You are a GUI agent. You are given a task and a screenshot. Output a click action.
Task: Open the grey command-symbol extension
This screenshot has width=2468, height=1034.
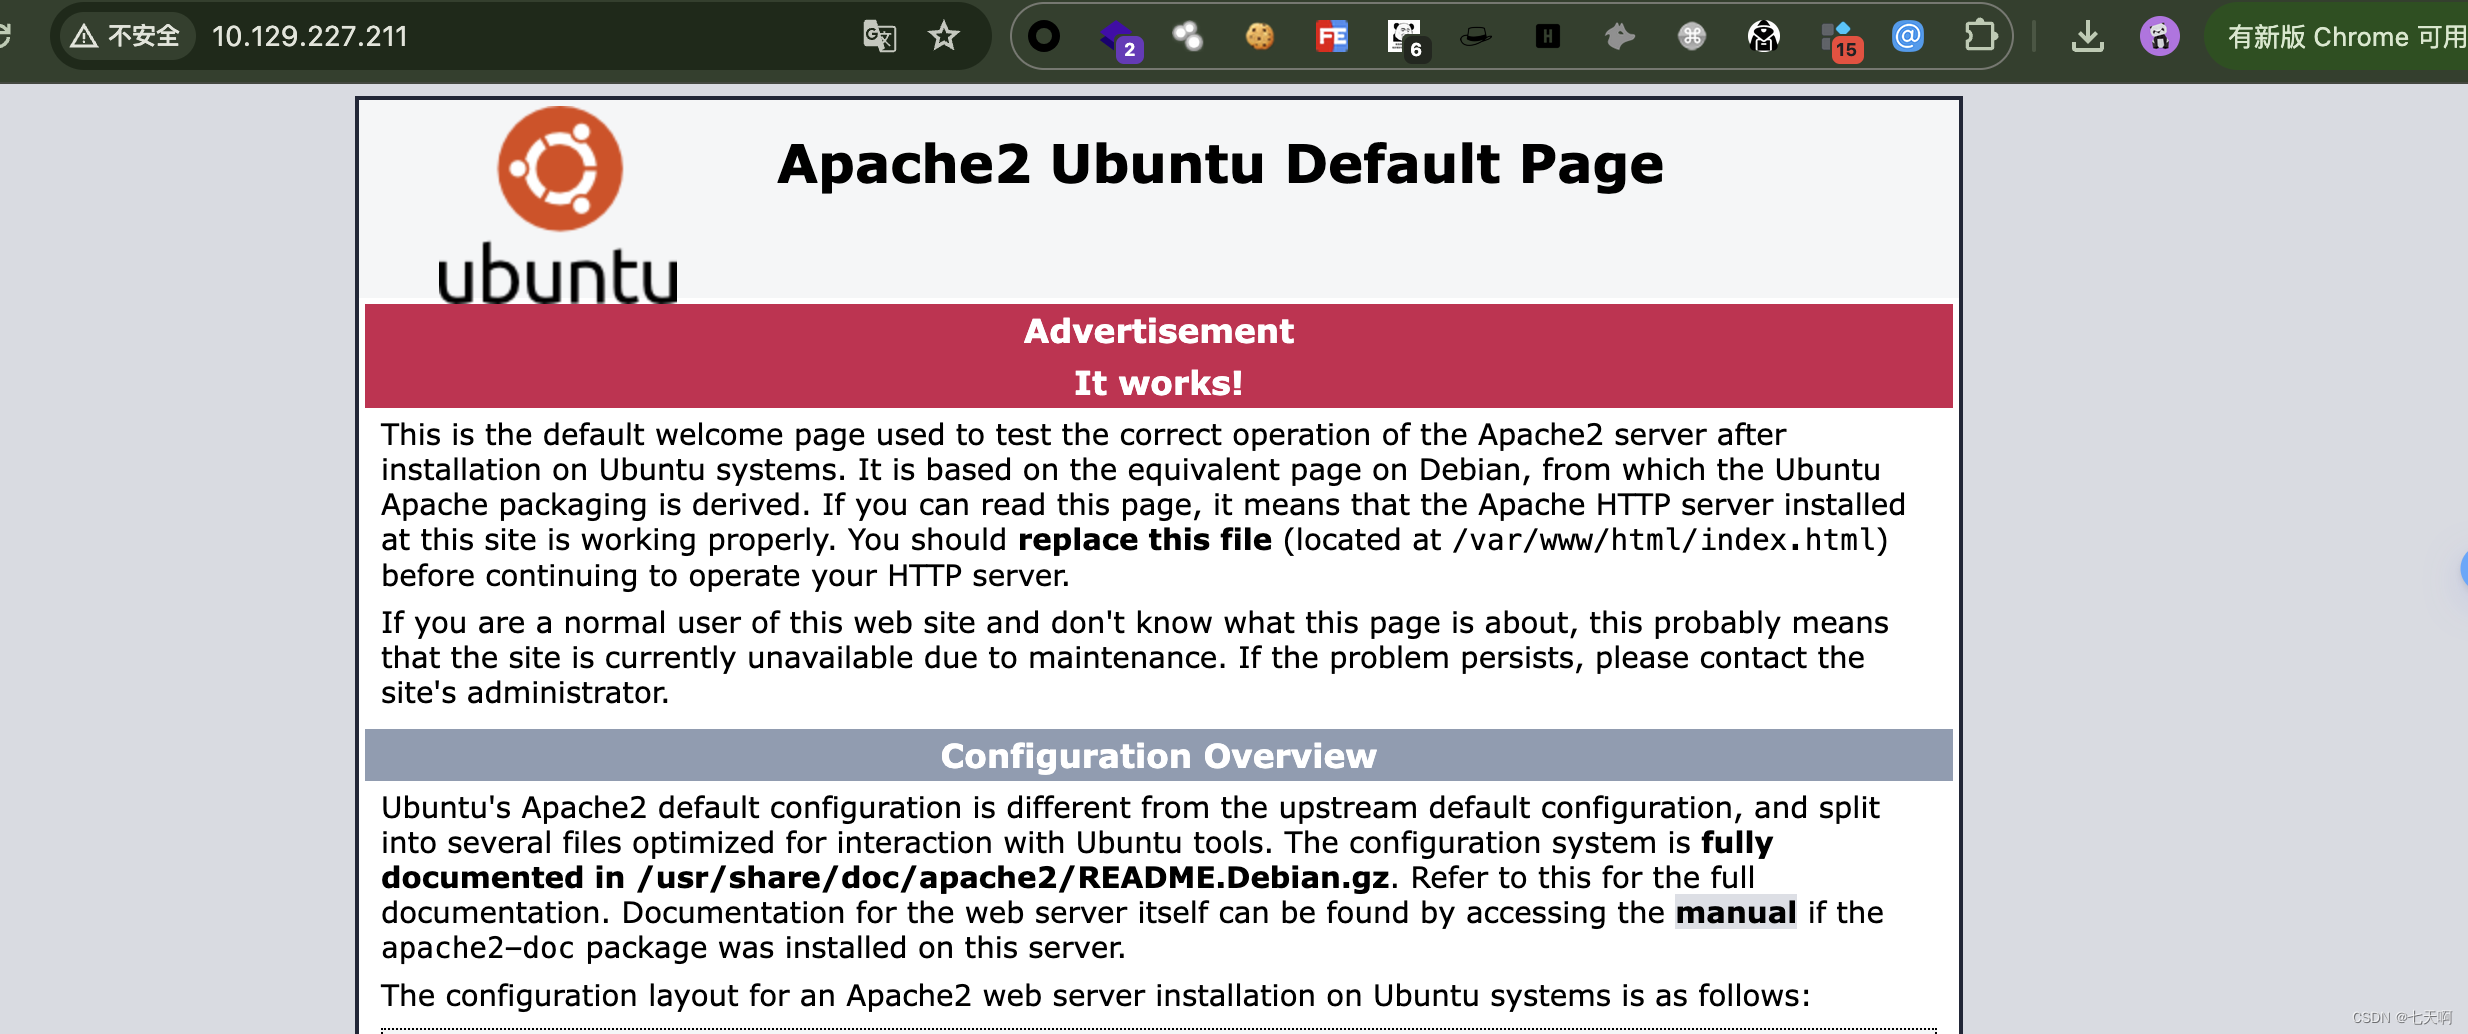pyautogui.click(x=1691, y=37)
